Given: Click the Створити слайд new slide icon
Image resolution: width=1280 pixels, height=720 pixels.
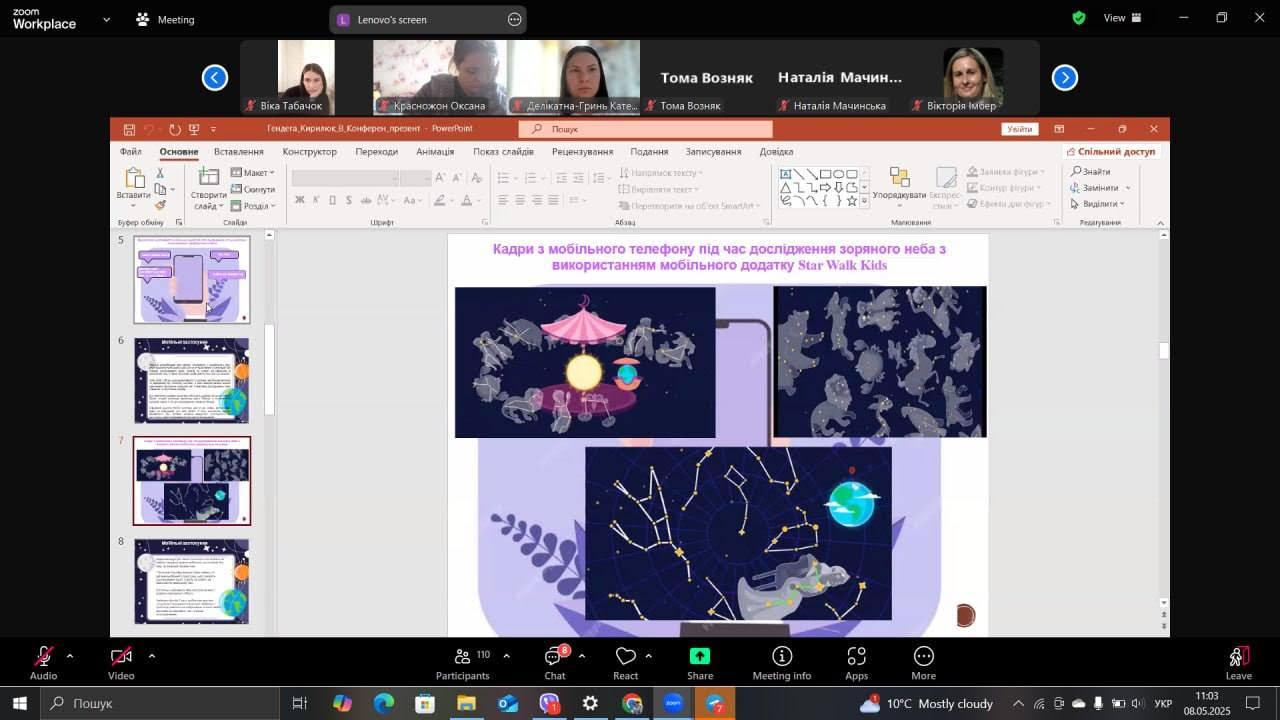Looking at the screenshot, I should point(209,178).
